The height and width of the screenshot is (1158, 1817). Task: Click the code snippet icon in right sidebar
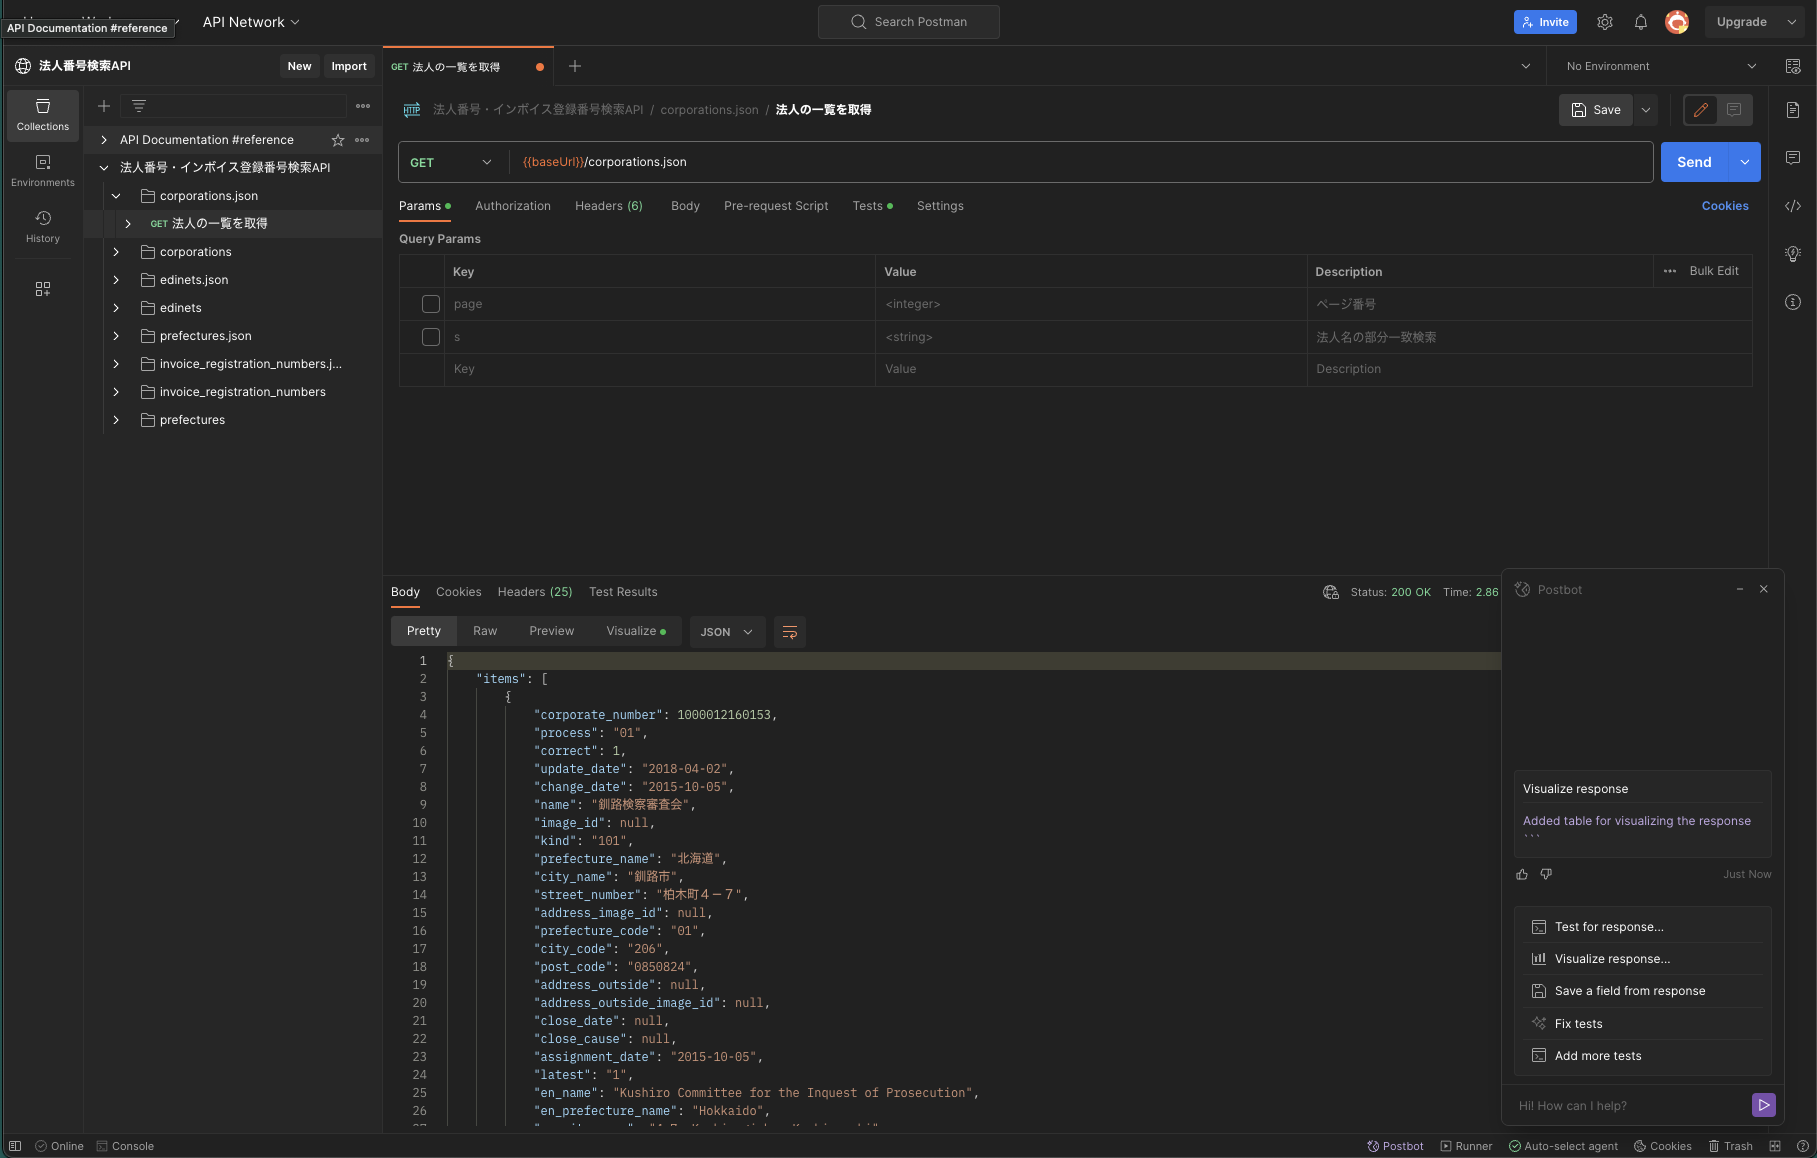(x=1793, y=206)
